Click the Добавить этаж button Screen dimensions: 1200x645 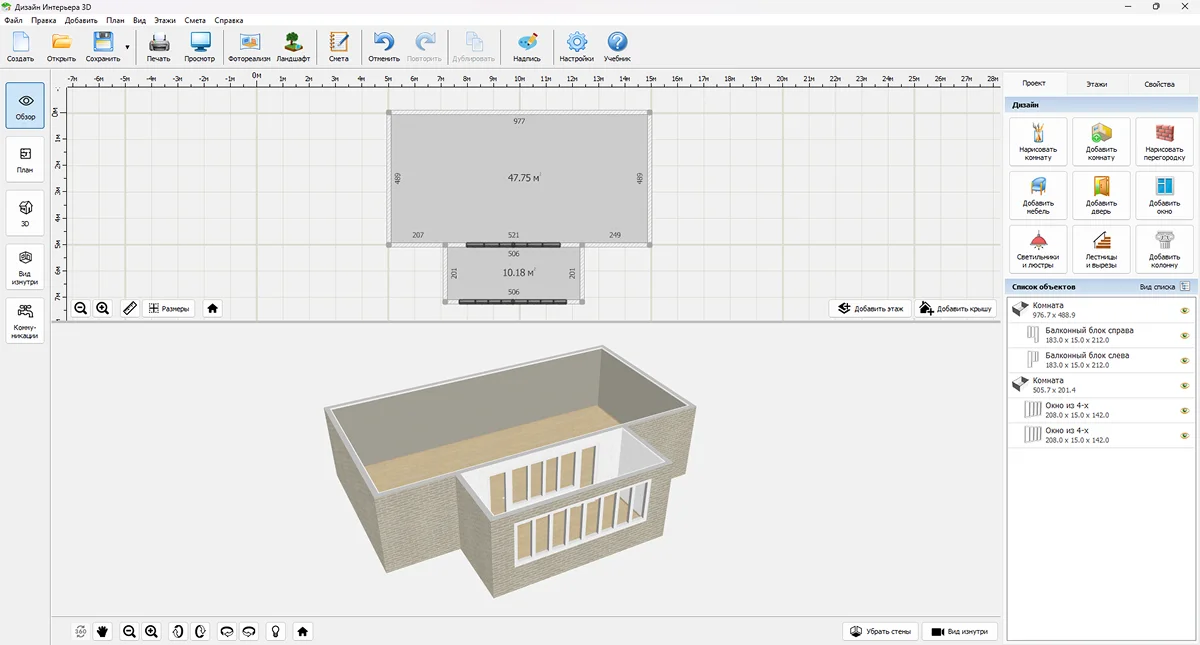tap(870, 309)
